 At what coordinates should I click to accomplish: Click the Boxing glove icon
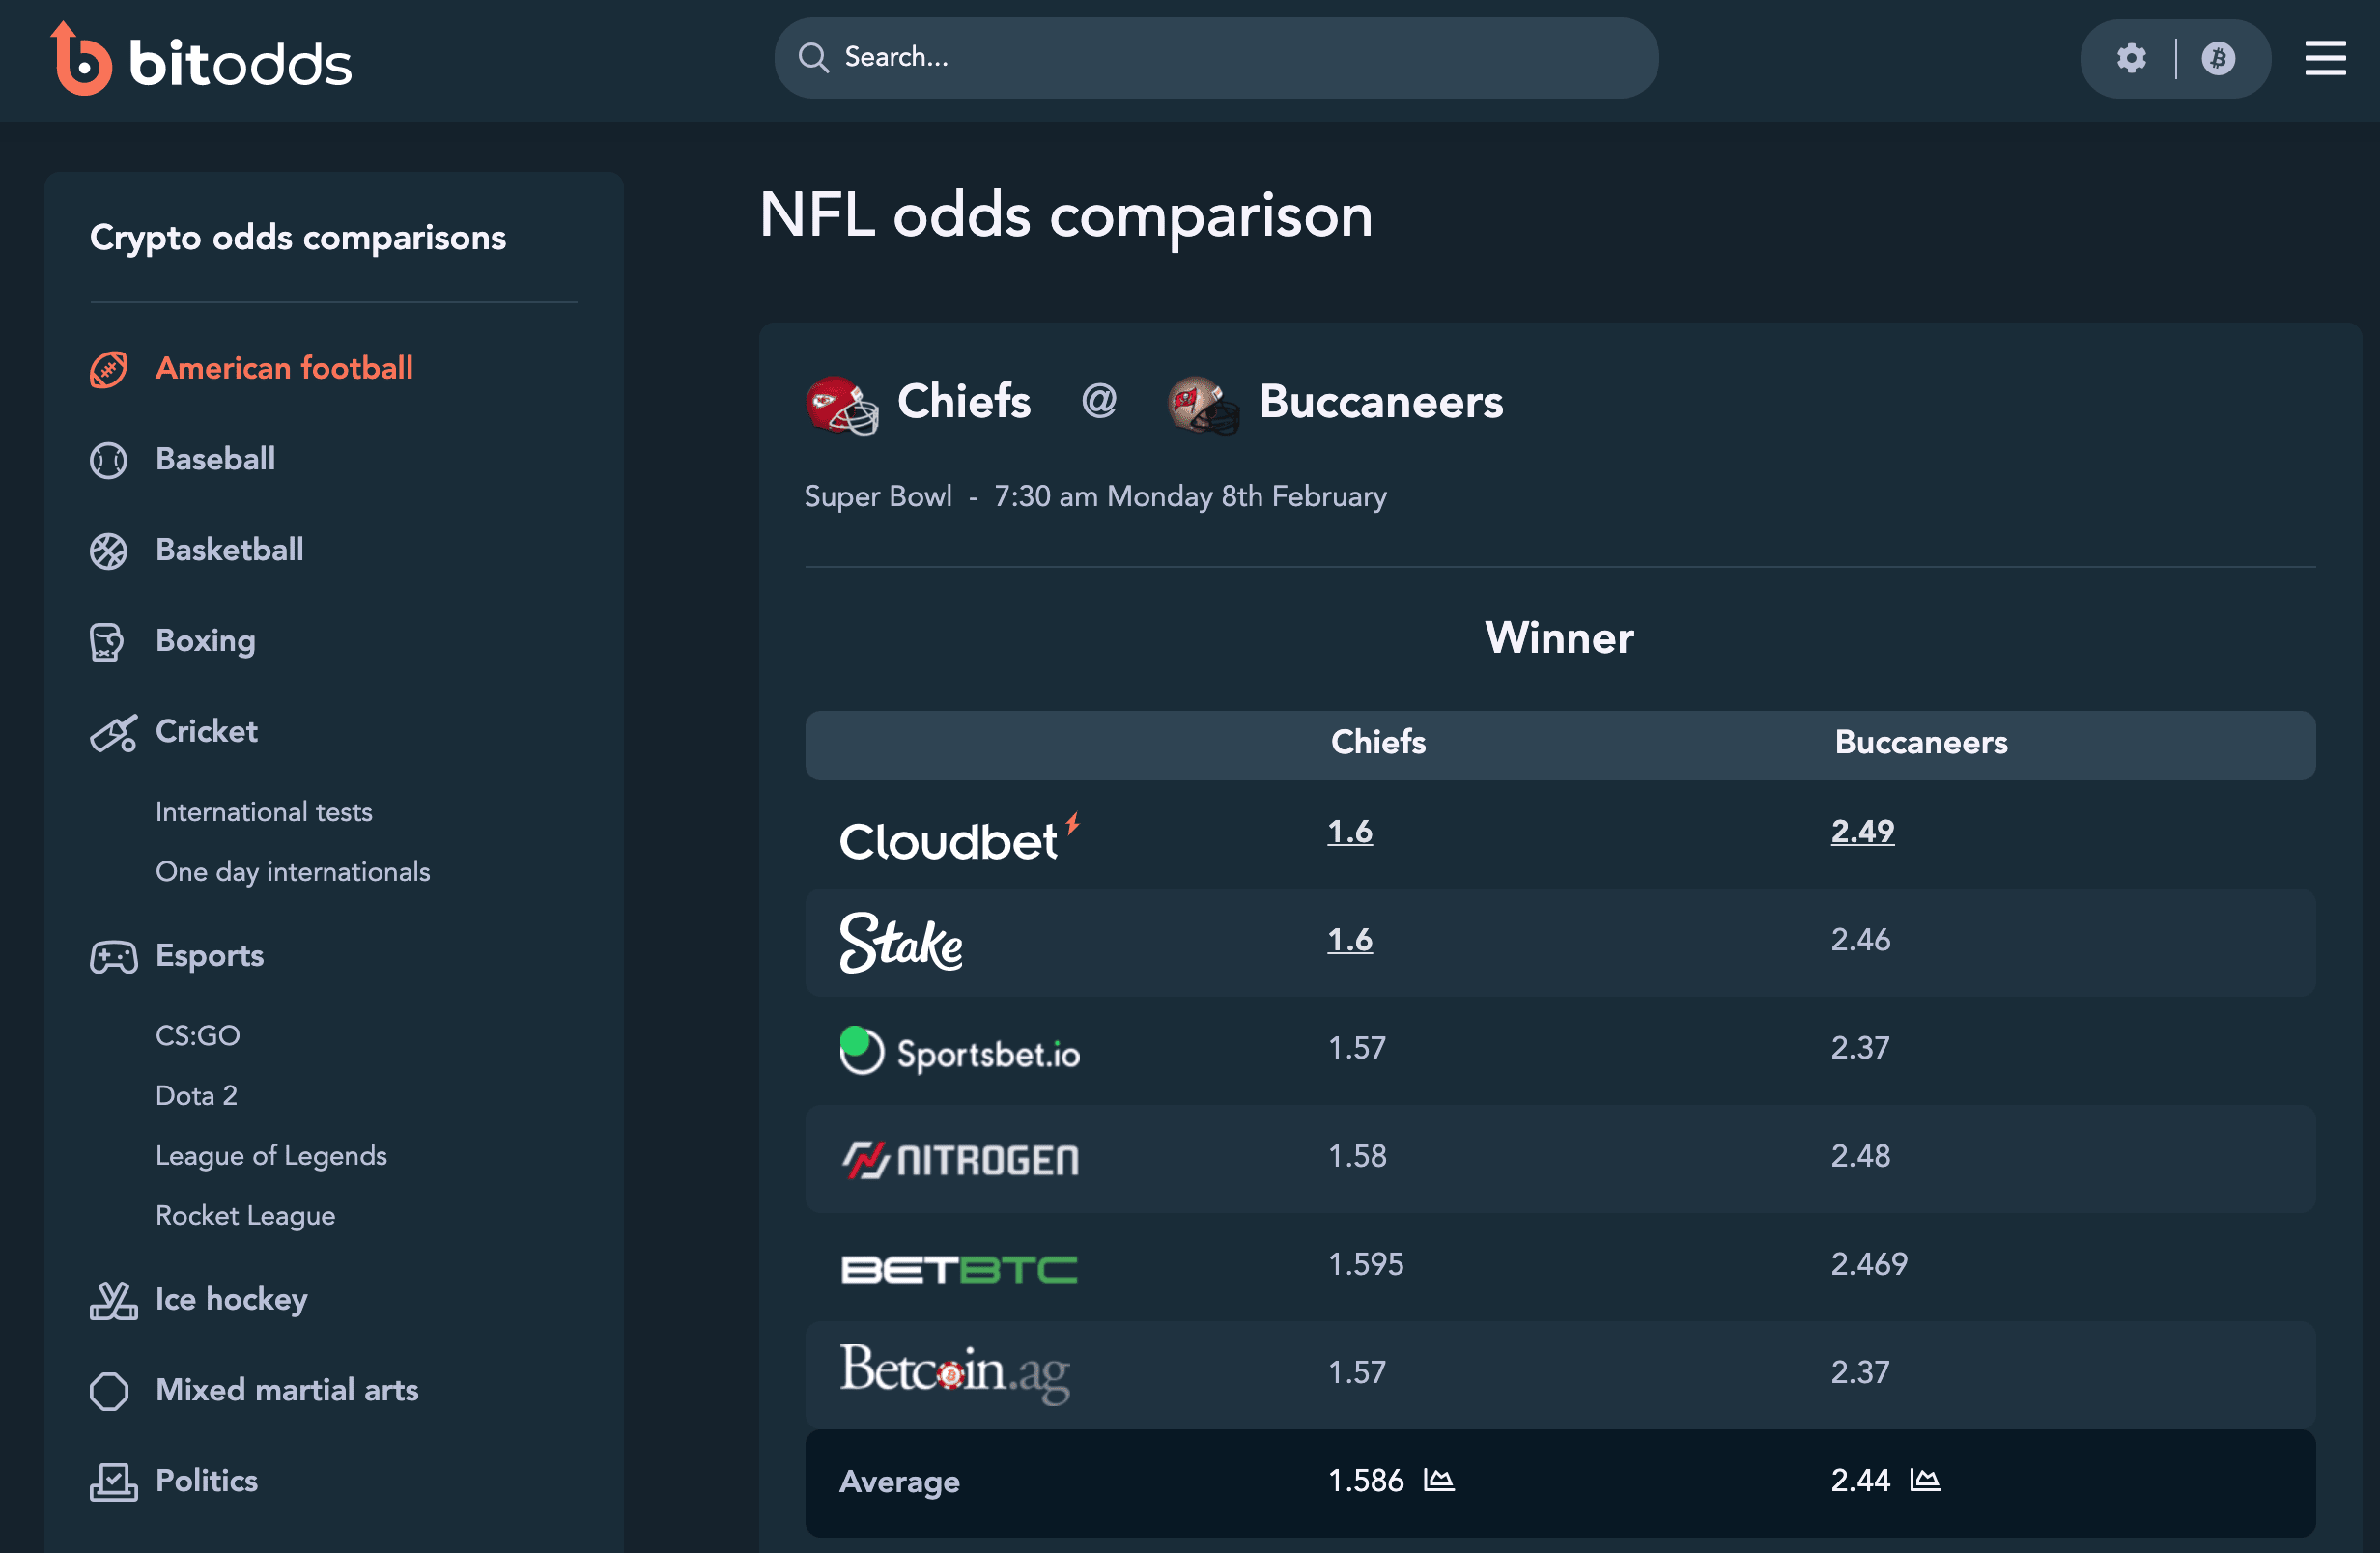tap(107, 641)
